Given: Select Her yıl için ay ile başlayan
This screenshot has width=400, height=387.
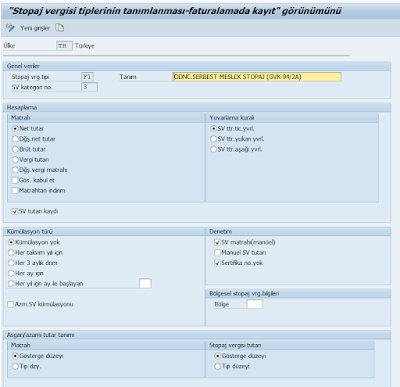Looking at the screenshot, I should pyautogui.click(x=11, y=283).
